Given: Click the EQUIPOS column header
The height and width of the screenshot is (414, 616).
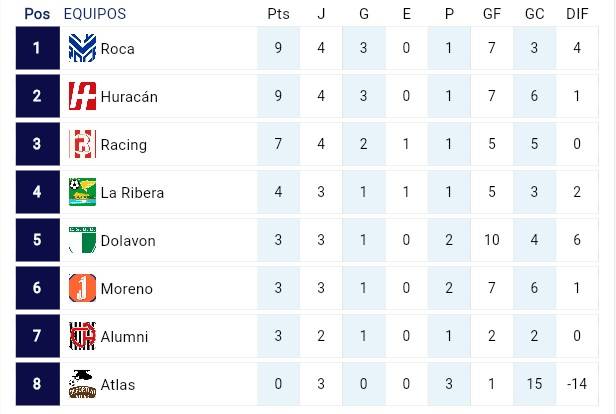Looking at the screenshot, I should point(94,14).
